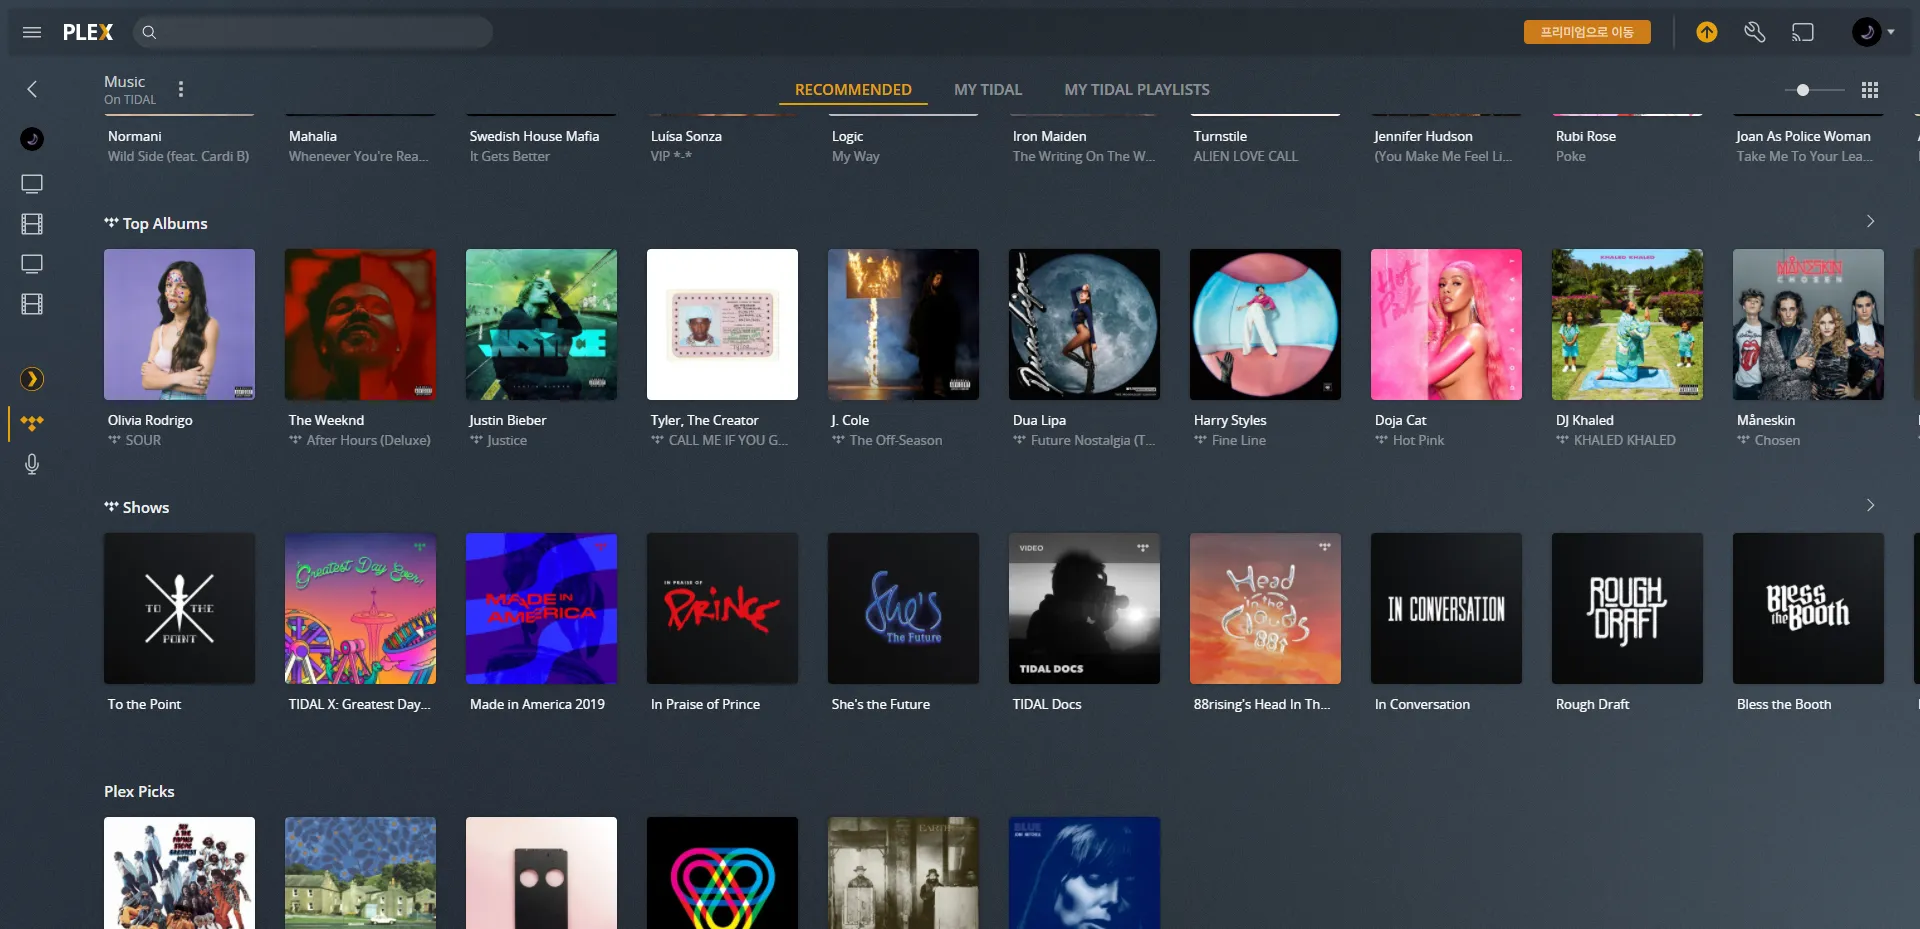Open the activity upload arrow icon
The height and width of the screenshot is (929, 1920).
1706,32
